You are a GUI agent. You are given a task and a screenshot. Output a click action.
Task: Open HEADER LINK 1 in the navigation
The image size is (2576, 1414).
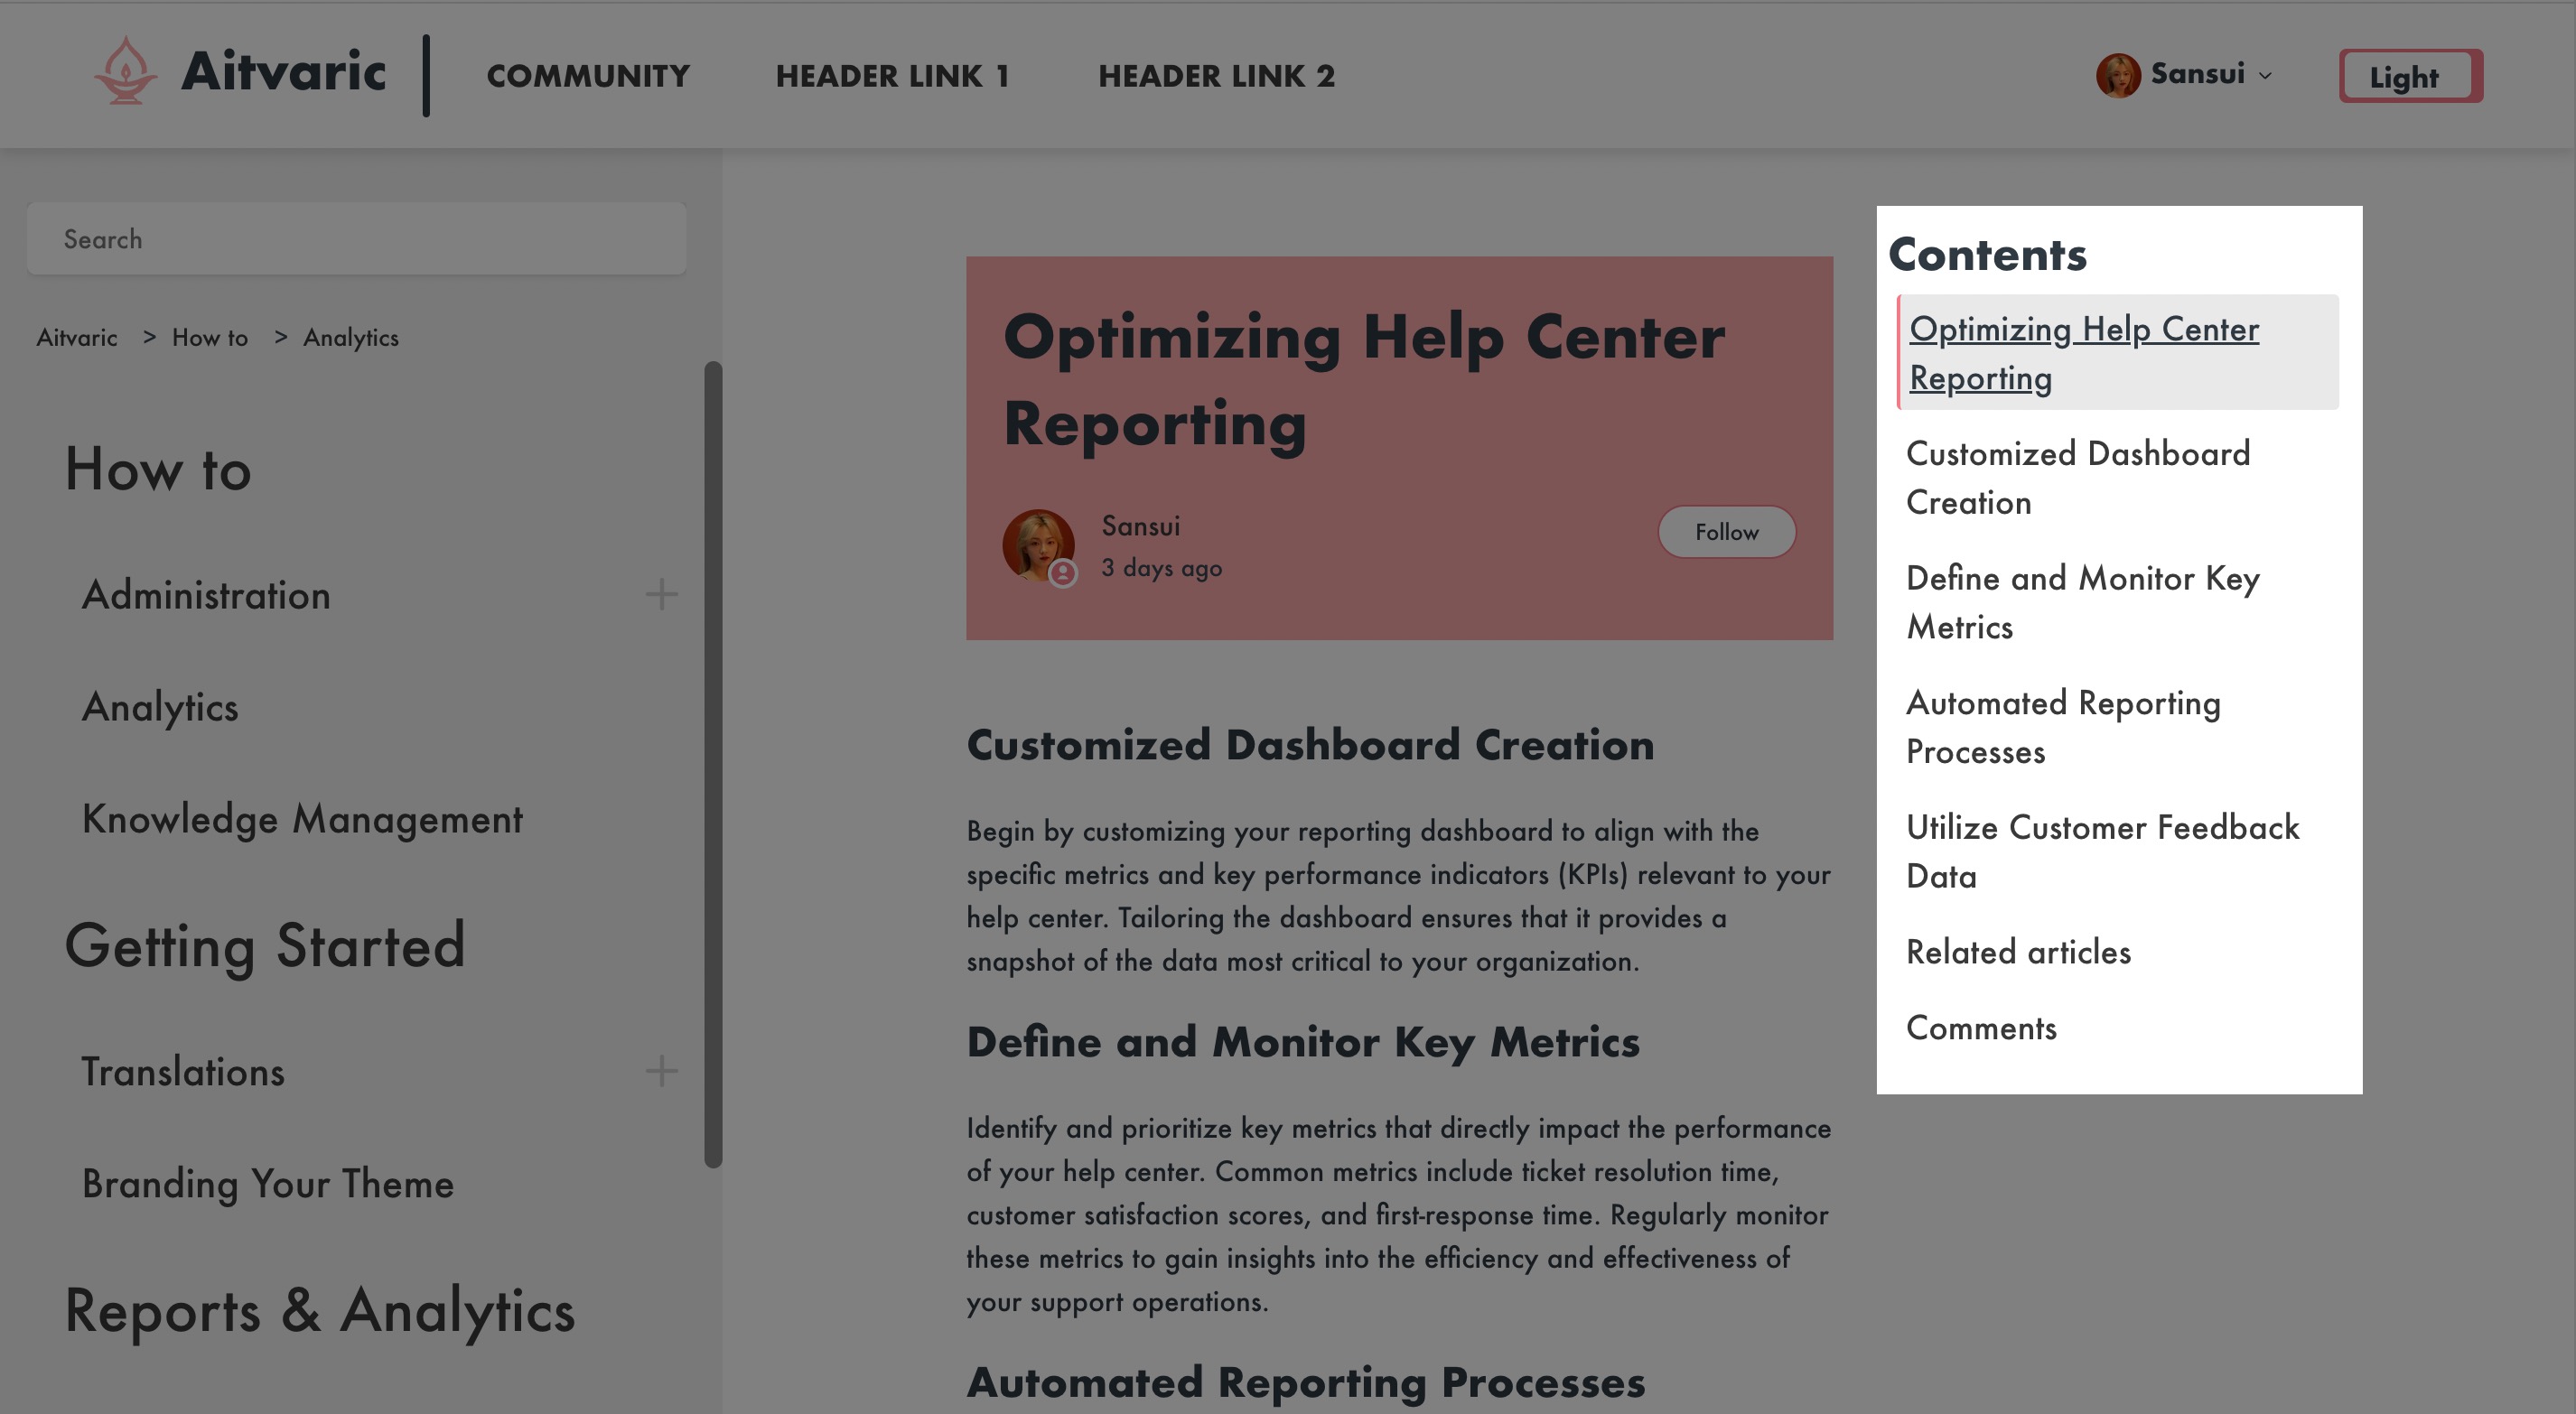point(892,76)
